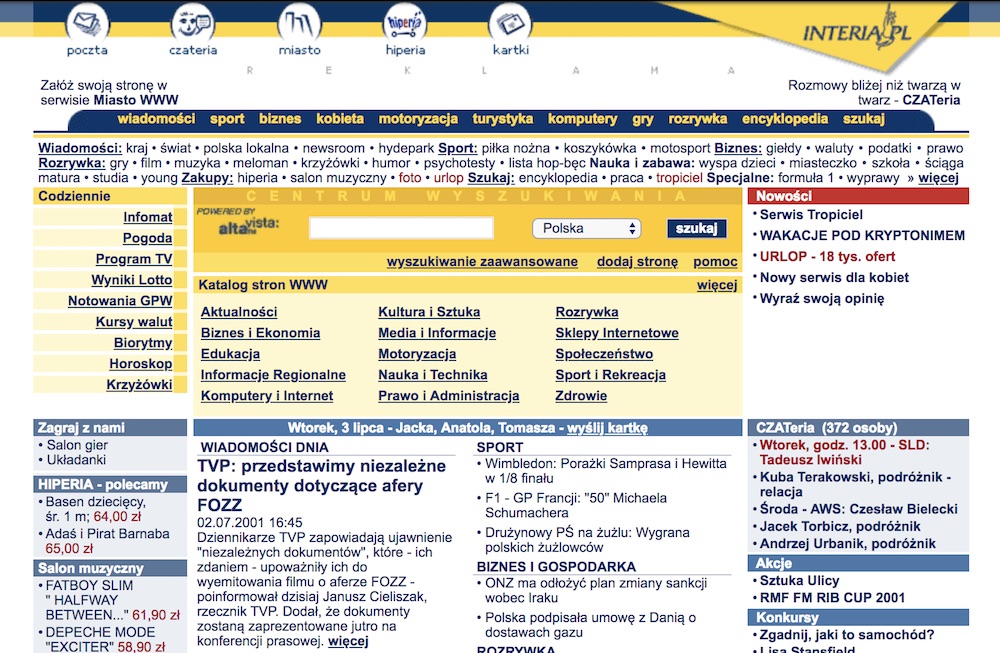Open turystyka in the navigation bar
Image resolution: width=1000 pixels, height=653 pixels.
(x=503, y=119)
